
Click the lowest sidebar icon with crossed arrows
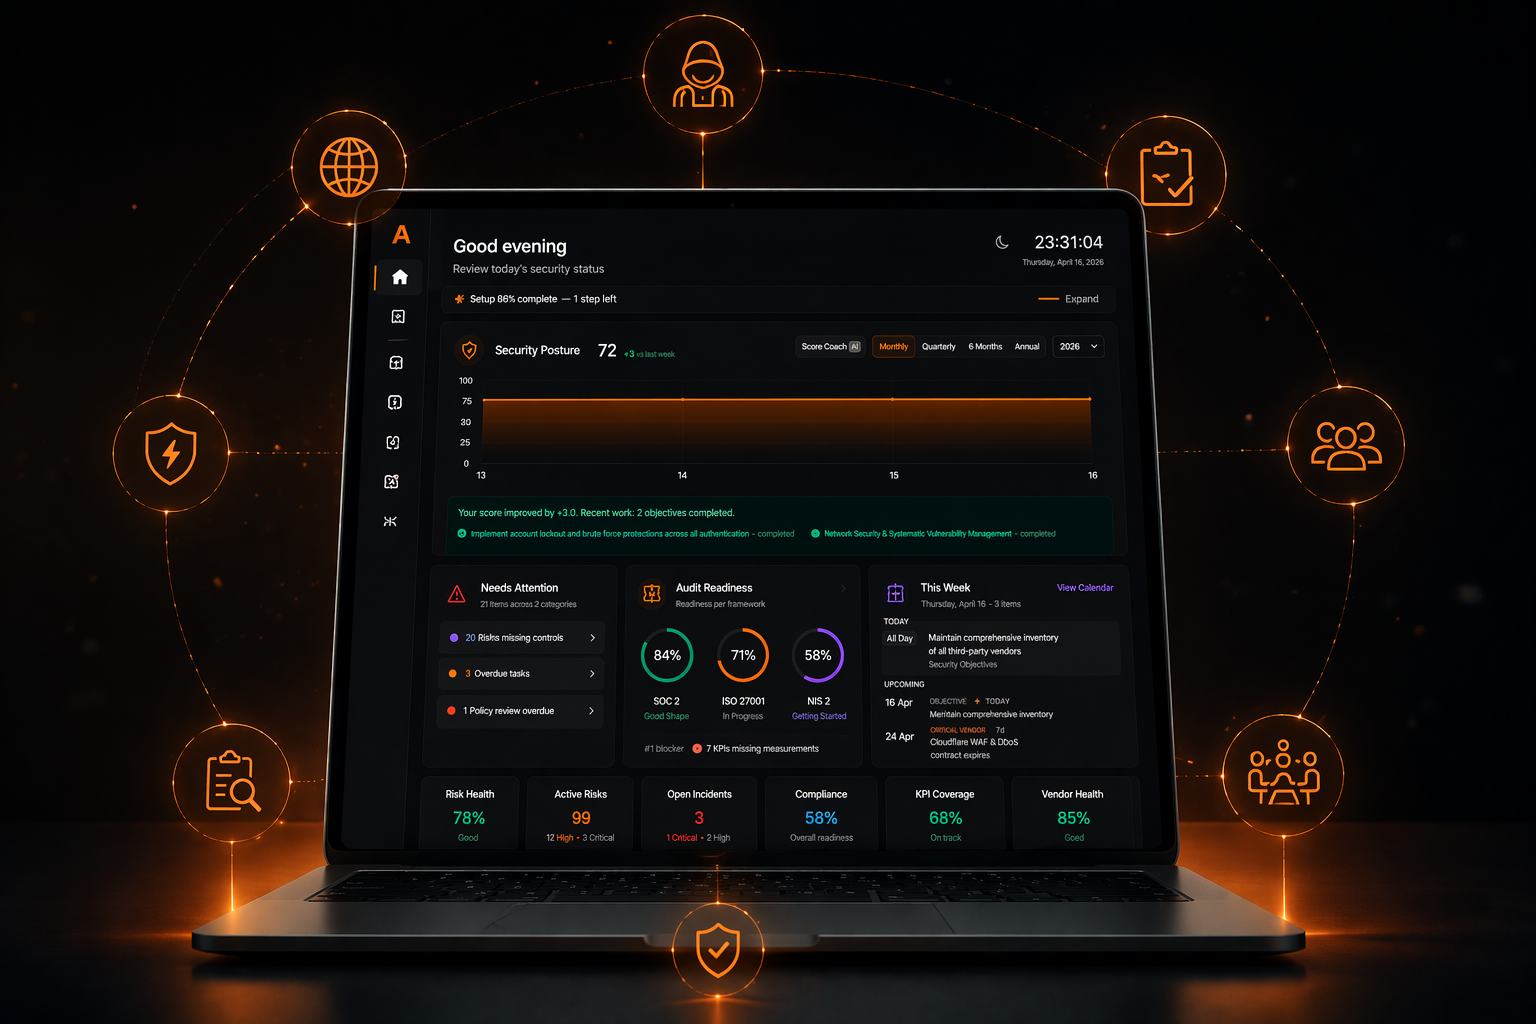click(390, 521)
